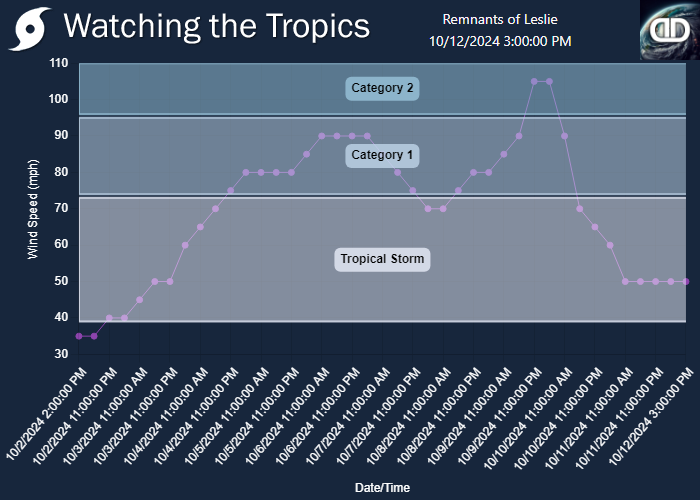700x500 pixels.
Task: Click the 10/12/2024 3:00:00 PM axis label
Action: tap(653, 415)
